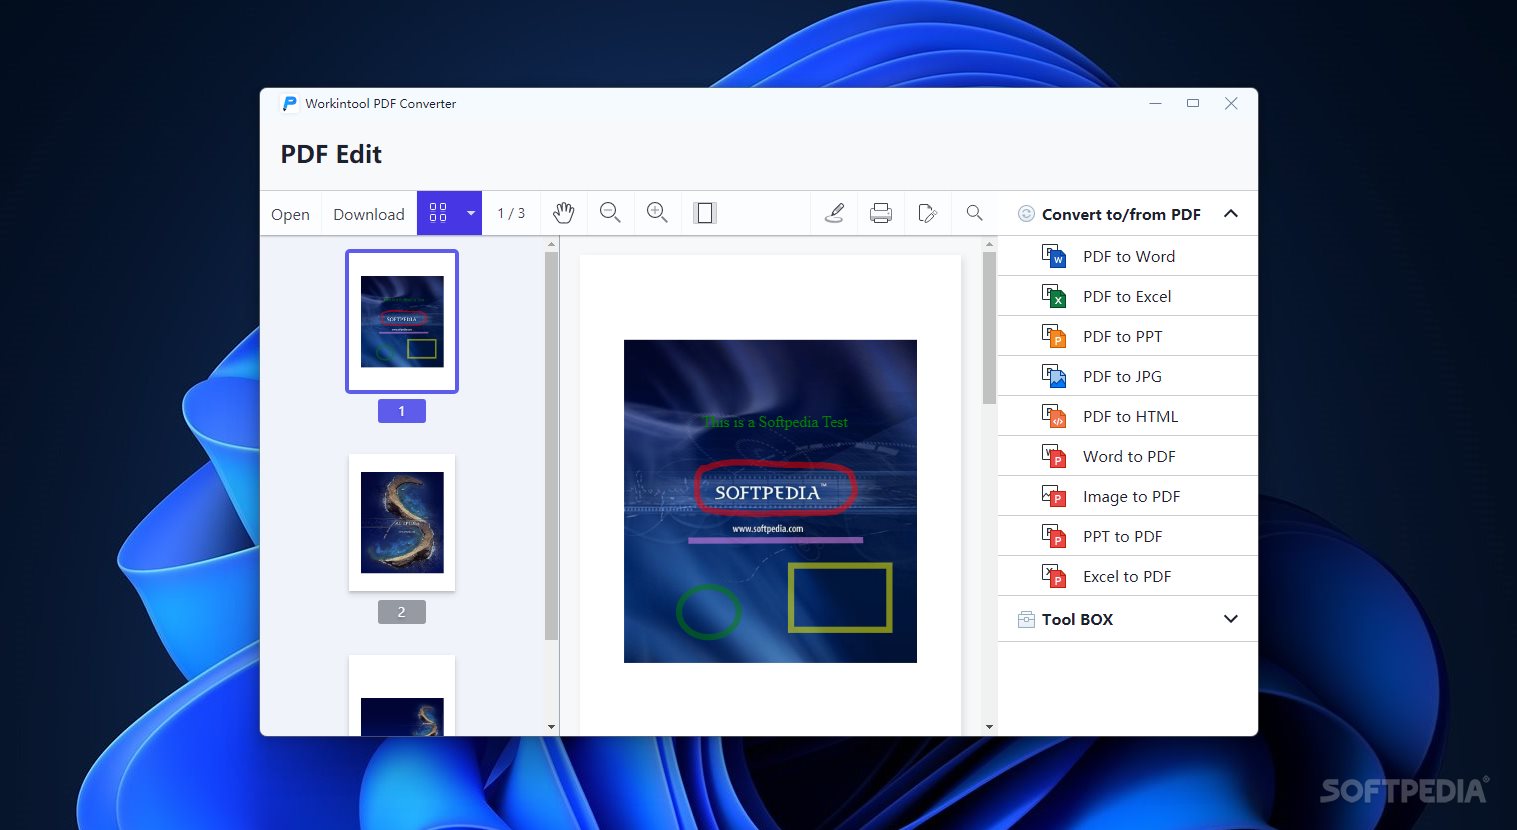Click the Open button
Screen dimensions: 1517x830
point(290,214)
